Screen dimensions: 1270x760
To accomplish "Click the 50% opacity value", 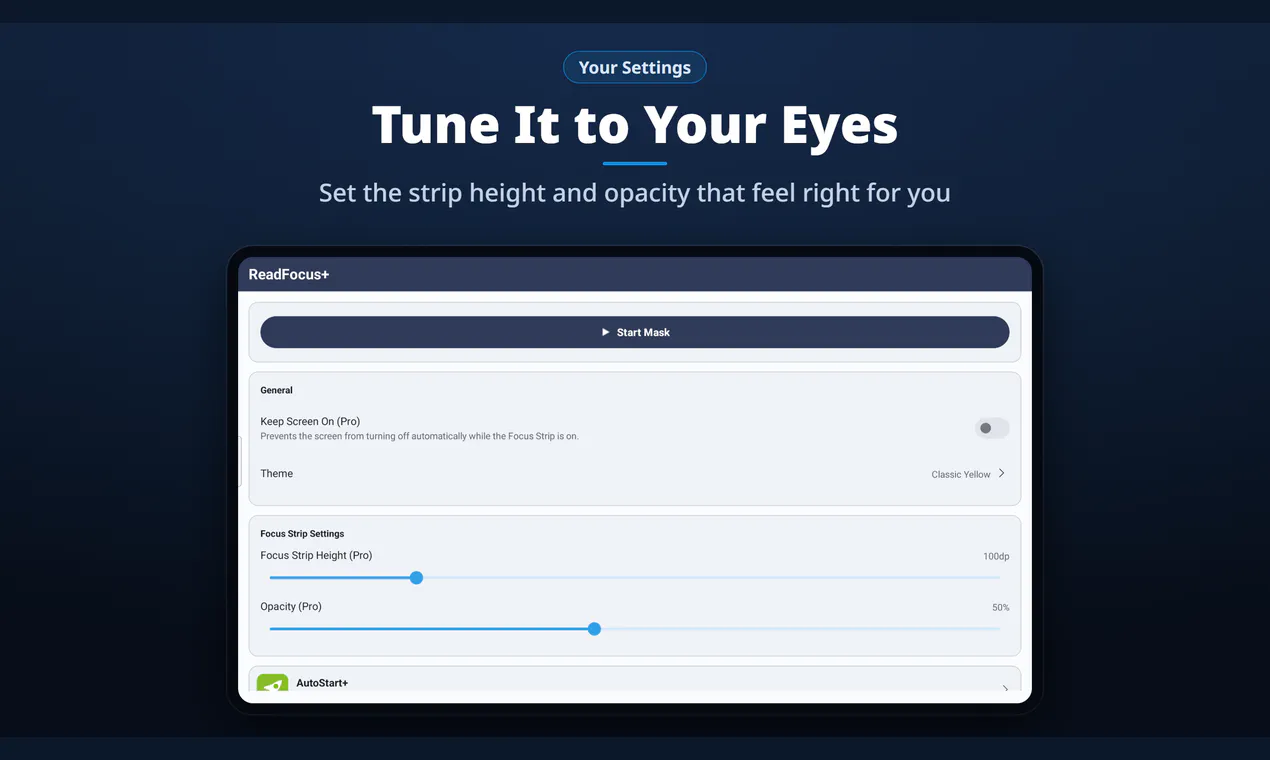I will [1000, 608].
